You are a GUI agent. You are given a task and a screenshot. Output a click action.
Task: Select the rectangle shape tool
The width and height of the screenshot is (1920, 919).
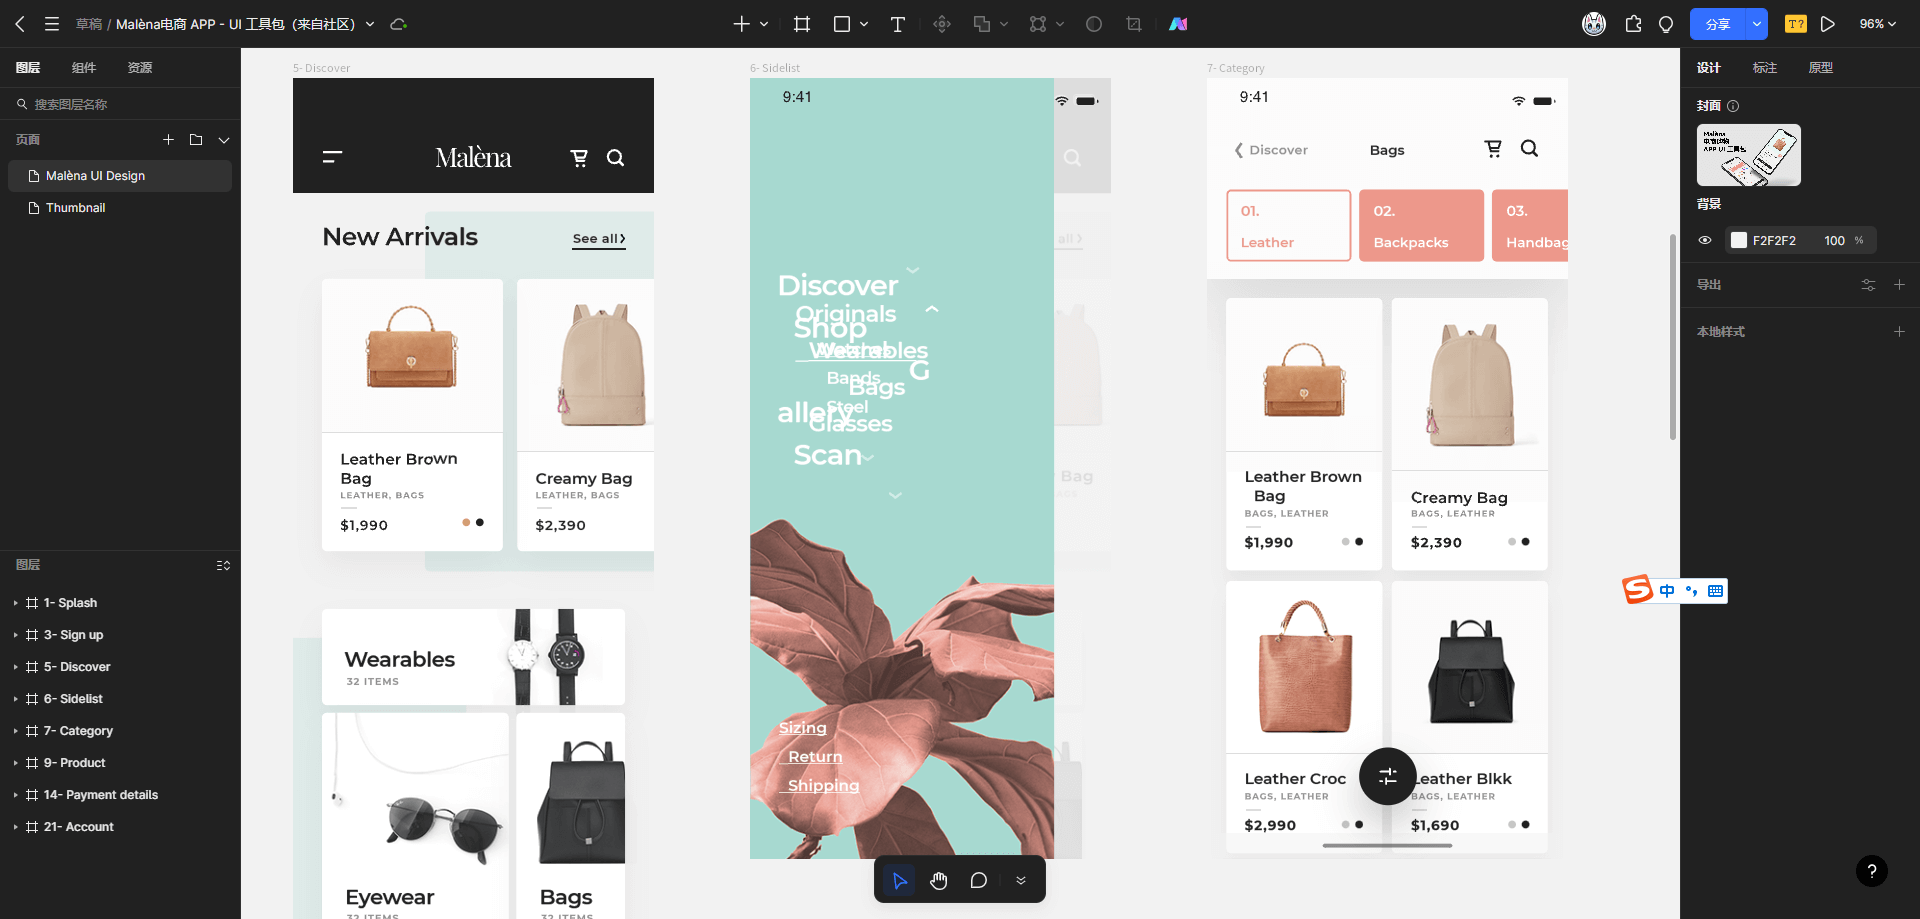pyautogui.click(x=842, y=24)
